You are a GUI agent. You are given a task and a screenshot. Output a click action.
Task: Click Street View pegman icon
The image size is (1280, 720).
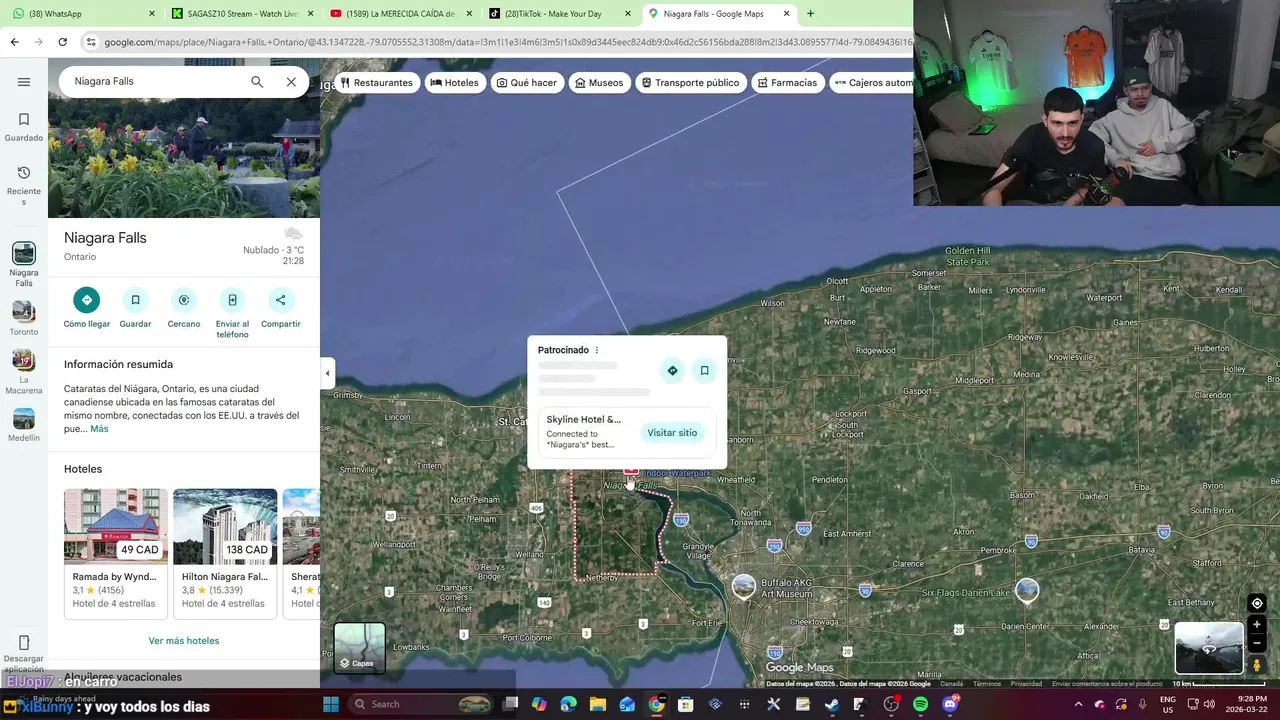pyautogui.click(x=1257, y=666)
